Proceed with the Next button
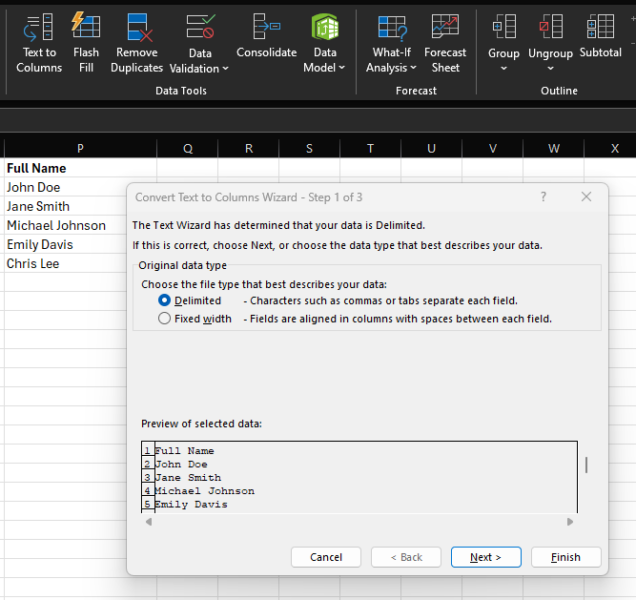 click(x=486, y=557)
